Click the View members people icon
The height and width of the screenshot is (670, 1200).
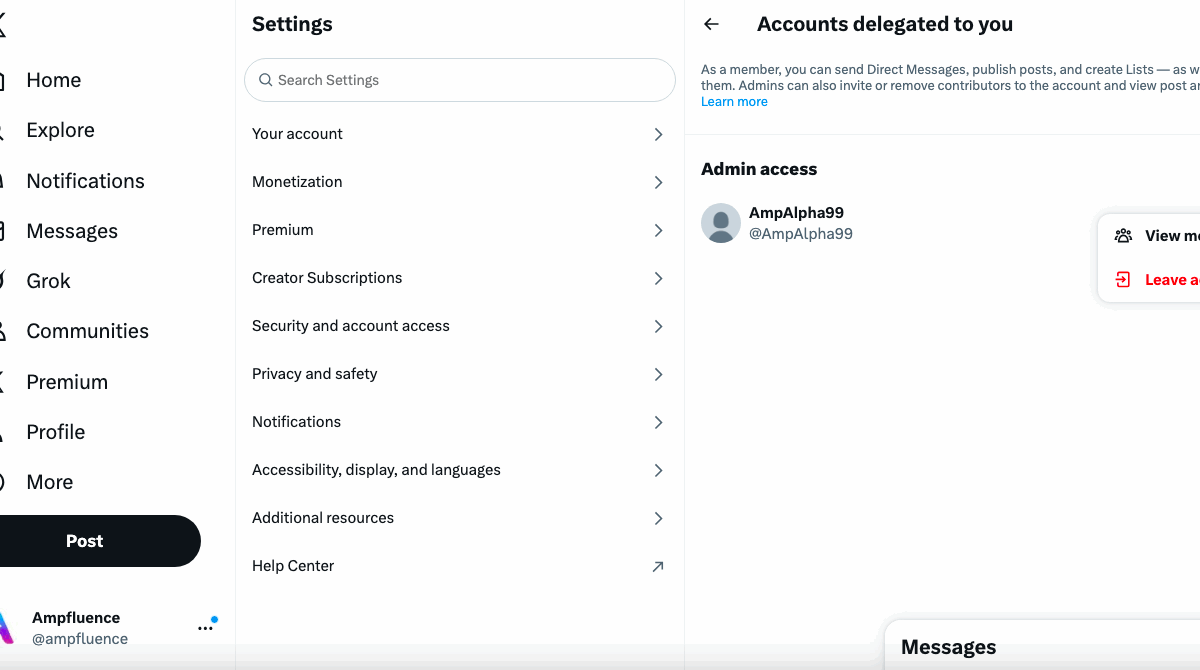(x=1123, y=236)
